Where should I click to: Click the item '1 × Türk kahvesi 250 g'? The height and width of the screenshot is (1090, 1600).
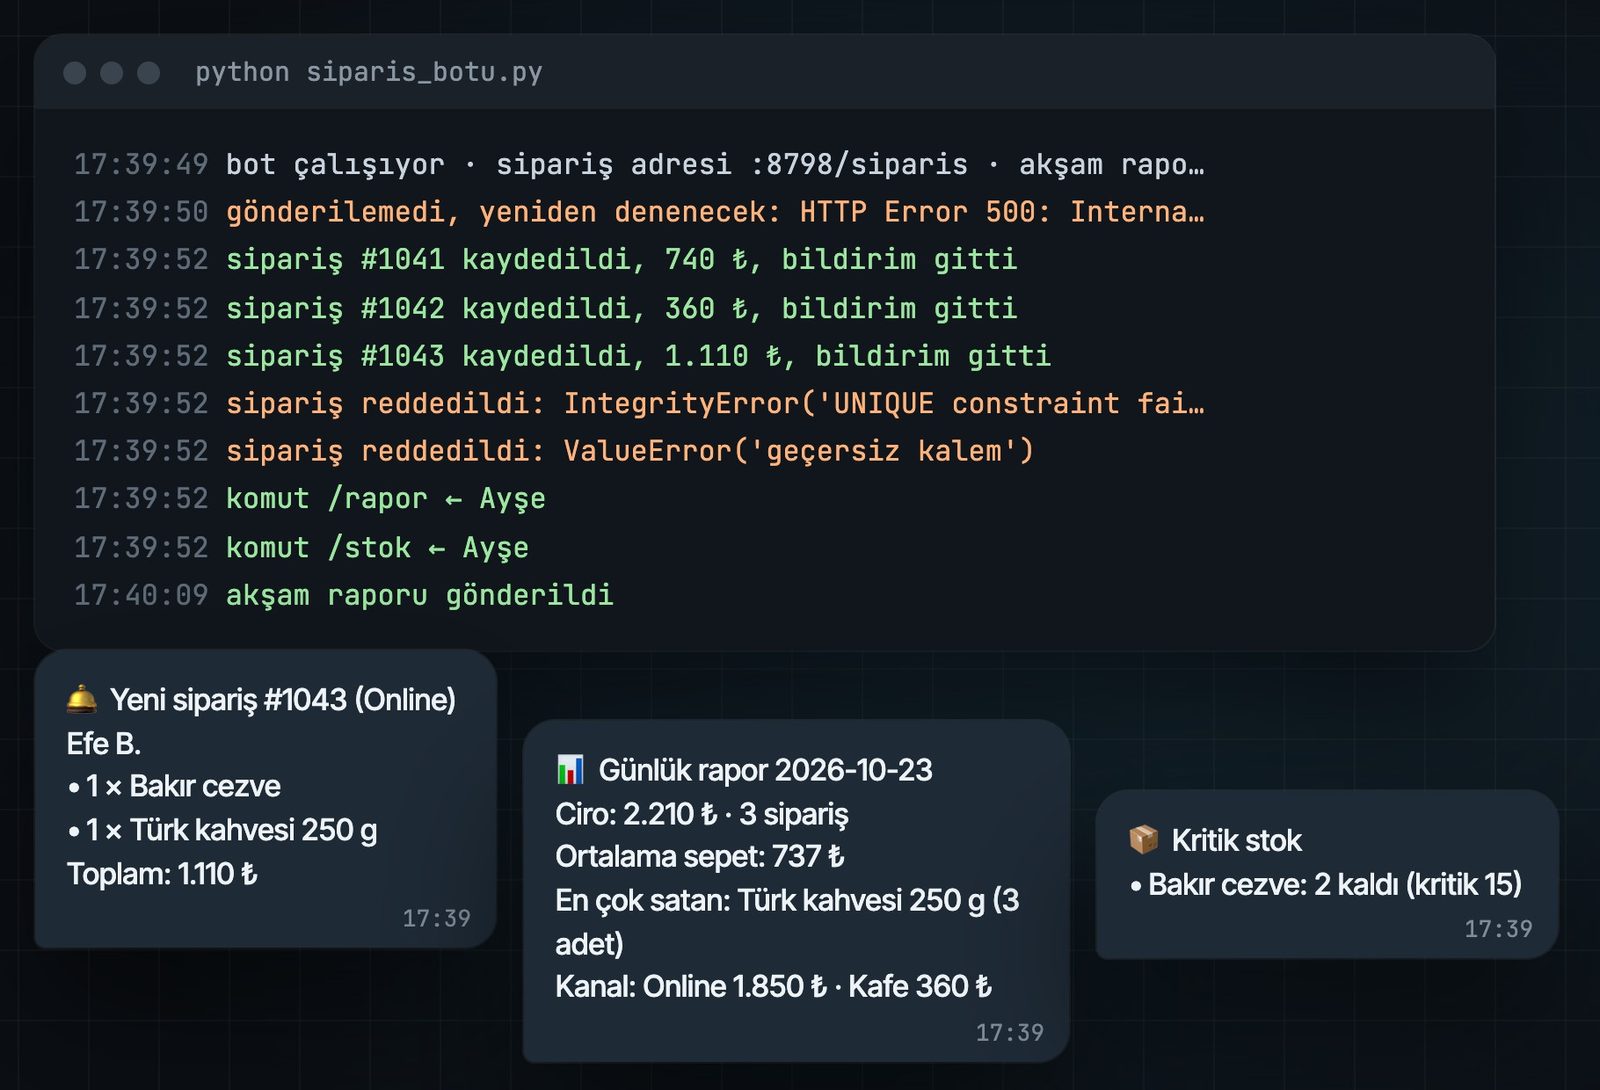tap(222, 830)
